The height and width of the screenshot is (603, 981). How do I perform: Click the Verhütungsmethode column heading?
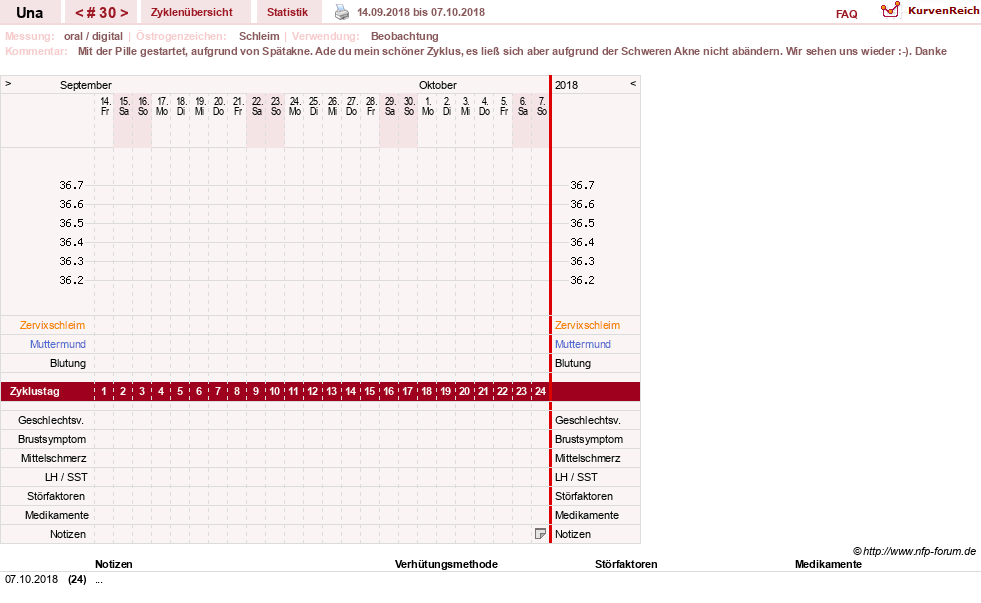click(446, 564)
